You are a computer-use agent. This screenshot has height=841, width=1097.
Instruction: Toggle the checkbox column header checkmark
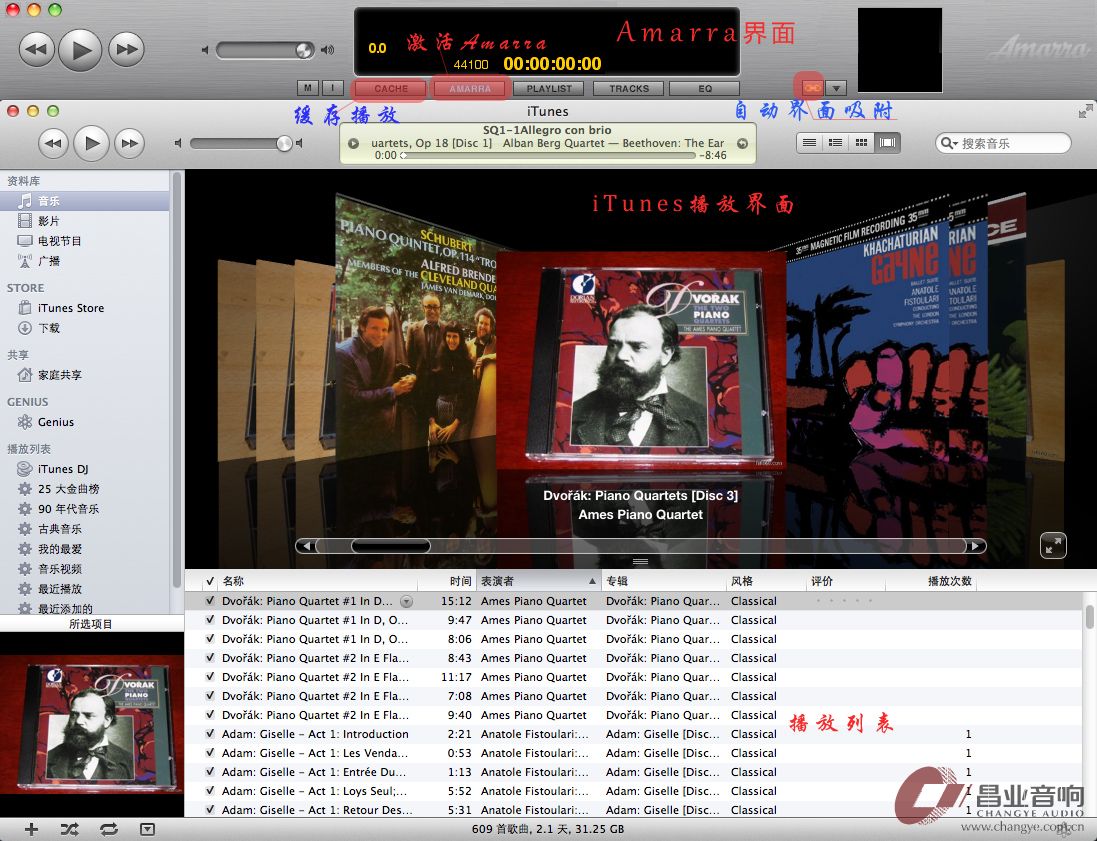[x=210, y=581]
